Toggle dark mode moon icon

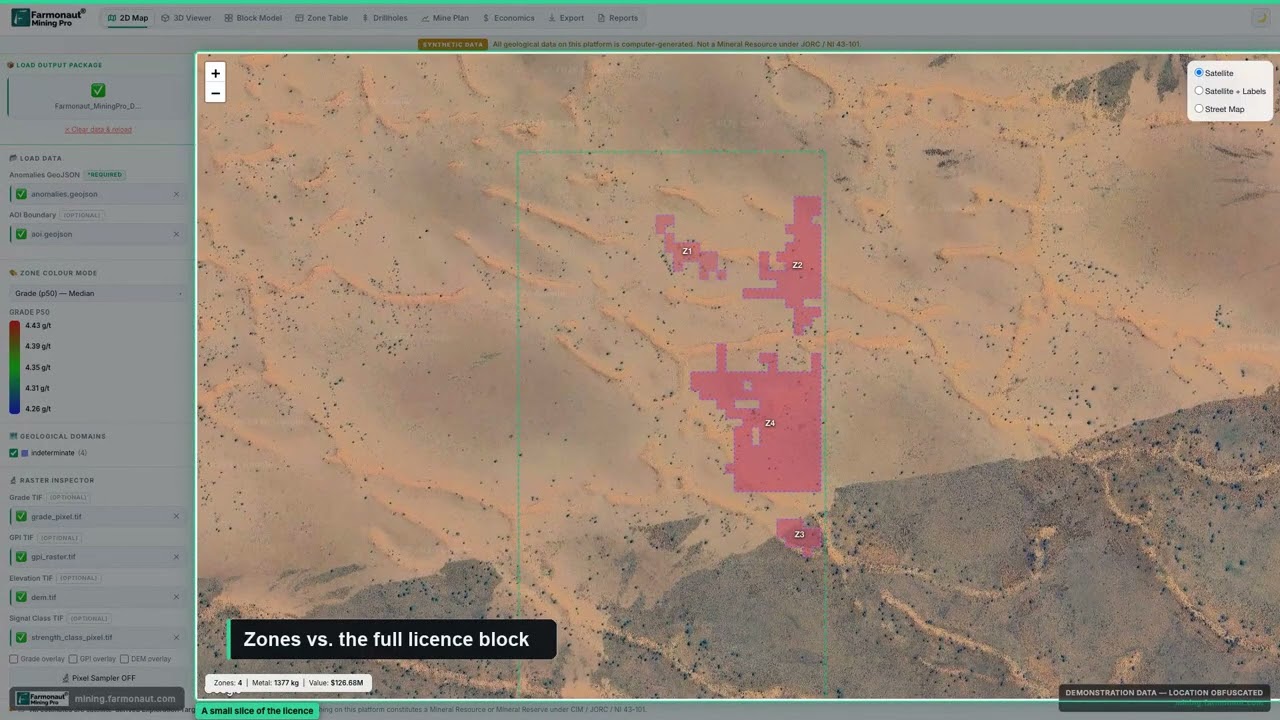[1260, 17]
